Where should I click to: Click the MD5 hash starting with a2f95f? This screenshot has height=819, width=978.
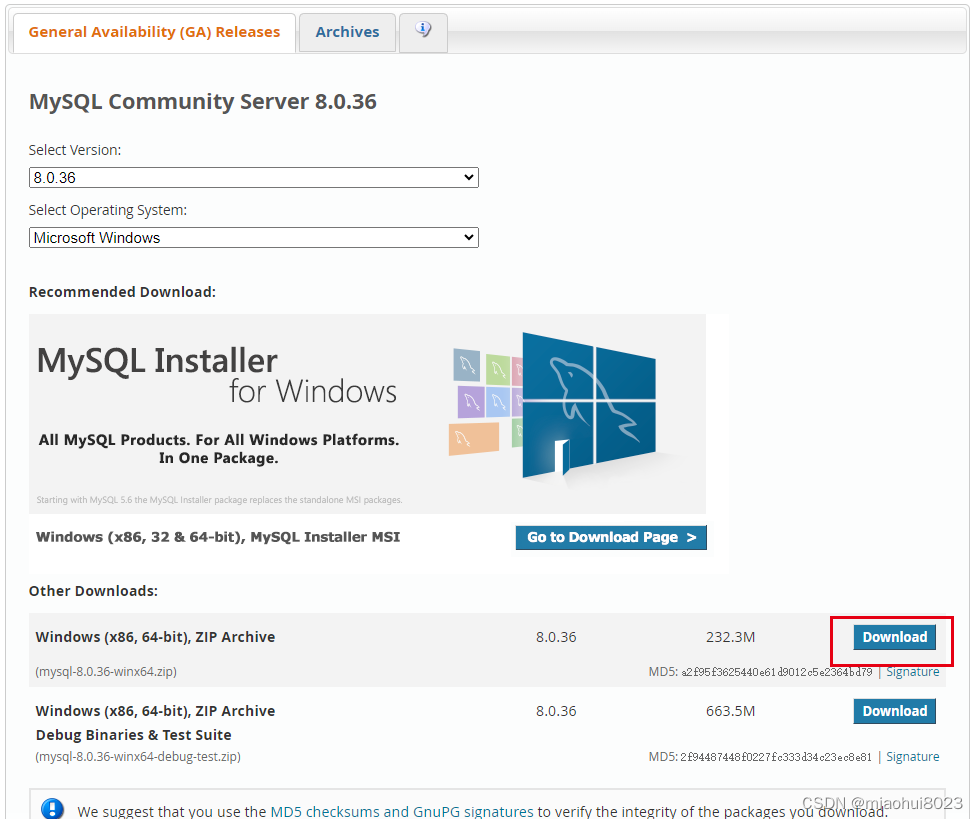777,672
